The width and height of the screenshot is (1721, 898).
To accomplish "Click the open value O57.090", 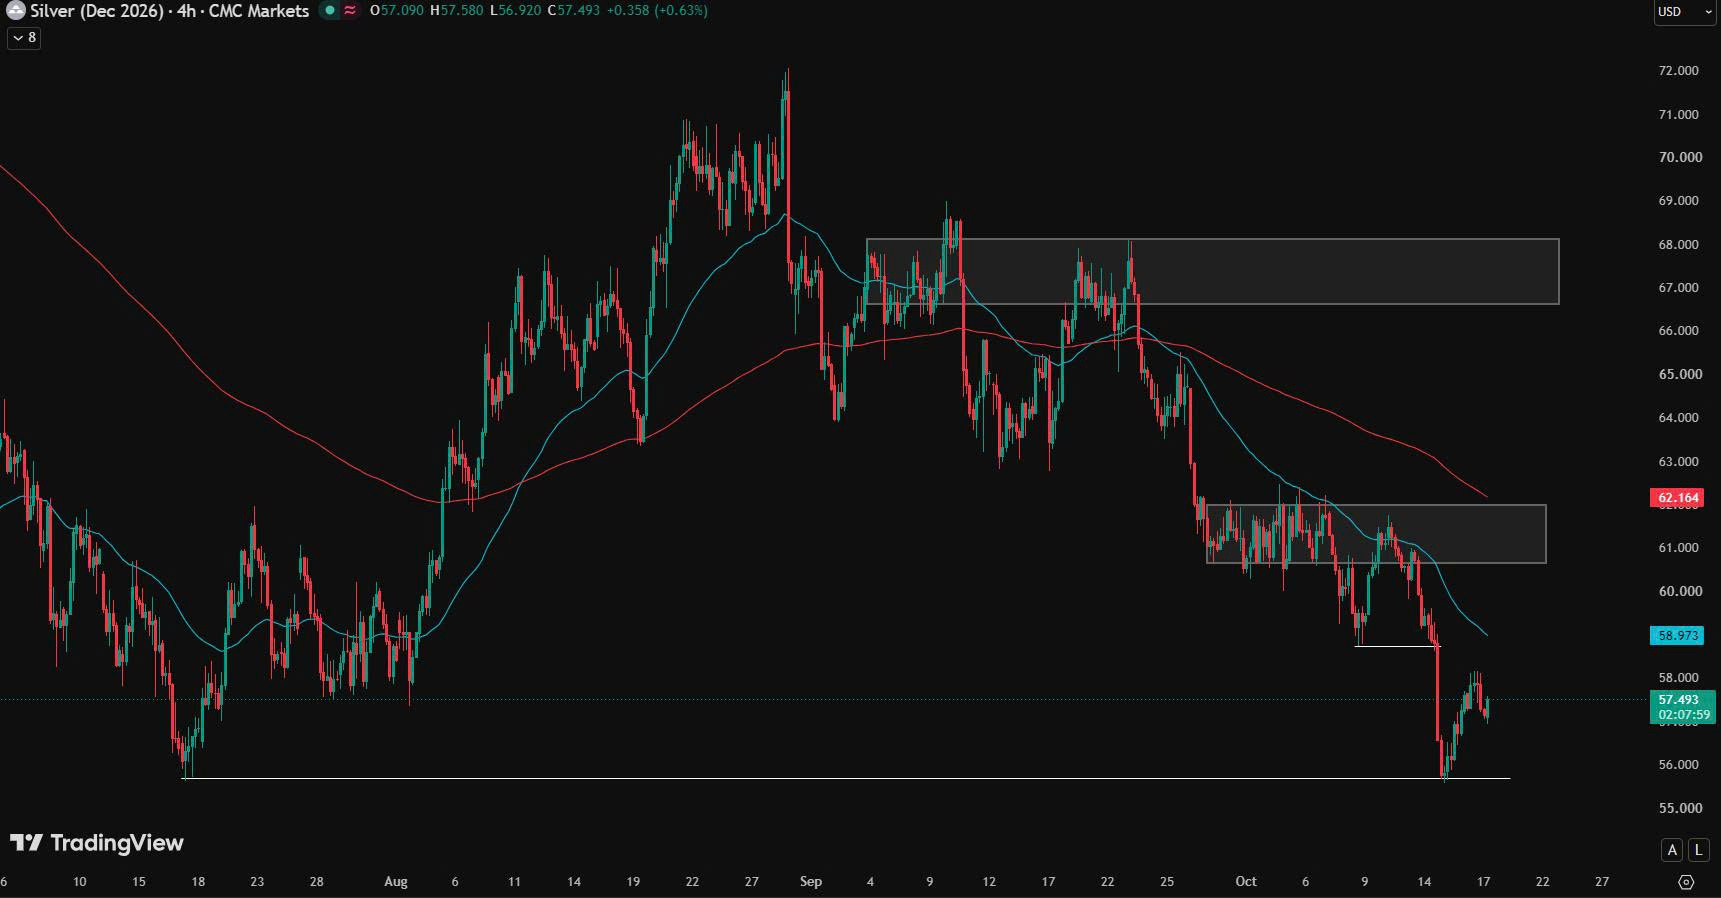I will pyautogui.click(x=396, y=11).
